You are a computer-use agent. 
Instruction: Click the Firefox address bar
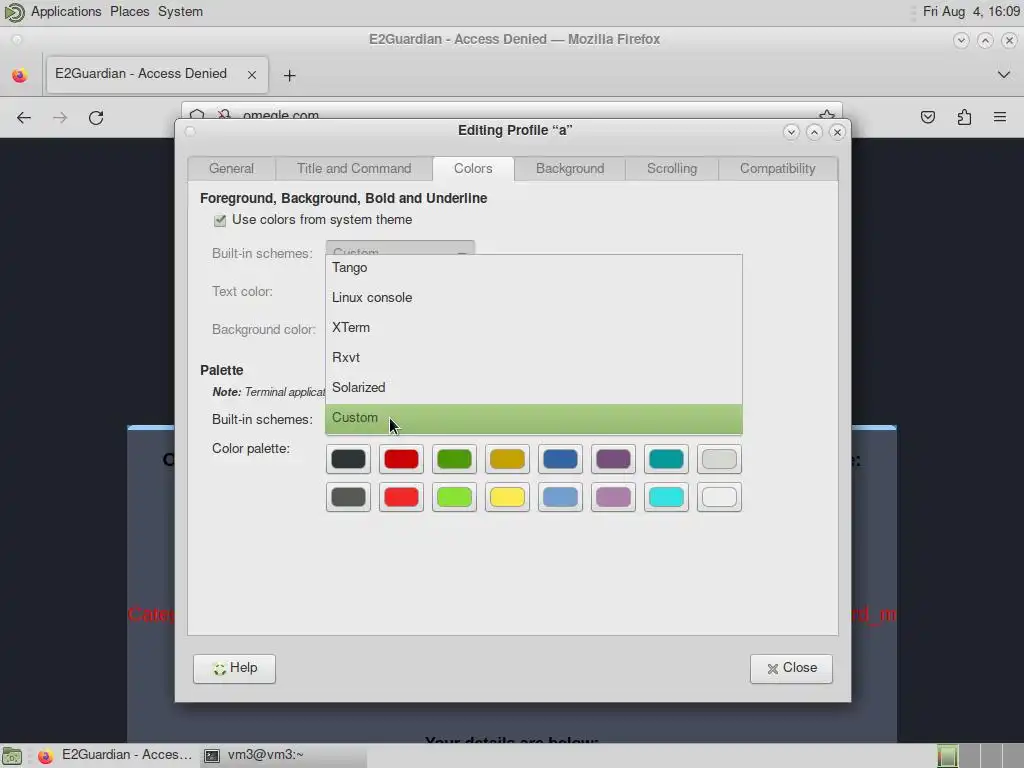pyautogui.click(x=511, y=111)
